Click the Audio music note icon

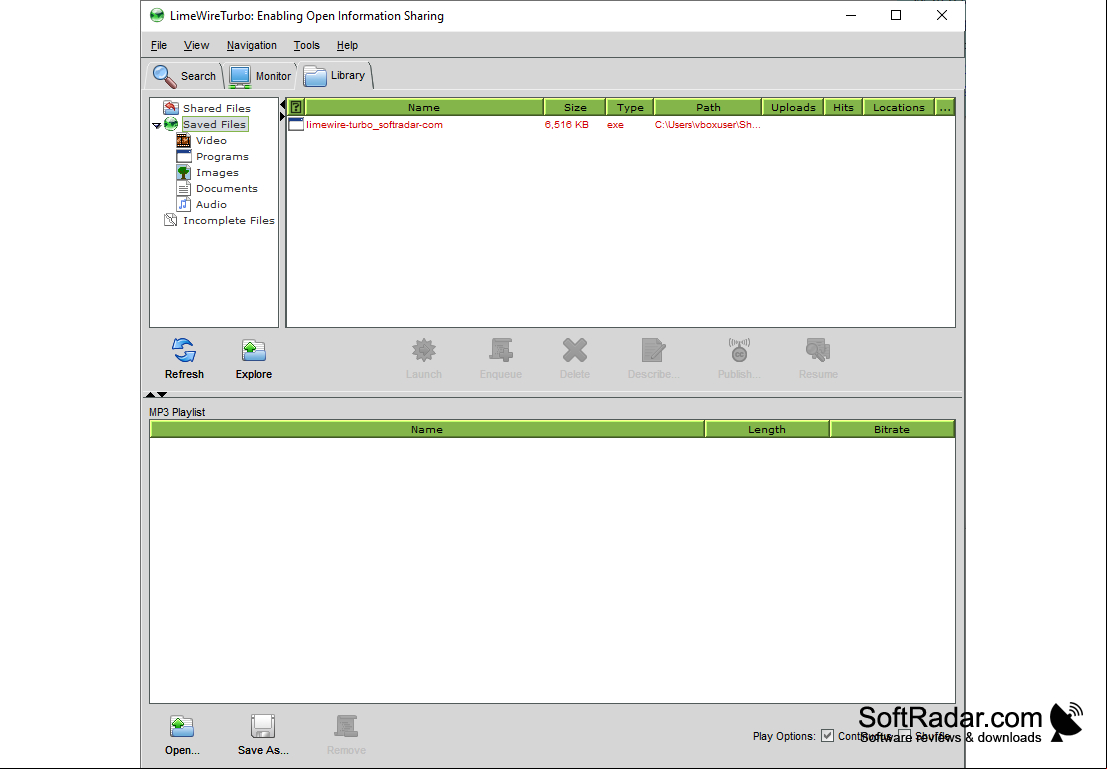184,205
